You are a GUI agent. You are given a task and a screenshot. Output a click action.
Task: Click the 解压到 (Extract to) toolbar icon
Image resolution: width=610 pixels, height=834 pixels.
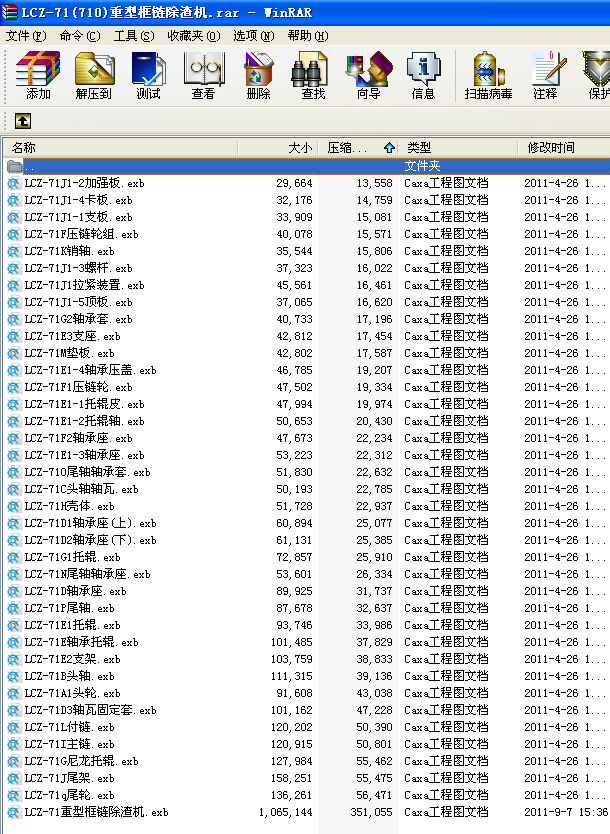pyautogui.click(x=94, y=75)
